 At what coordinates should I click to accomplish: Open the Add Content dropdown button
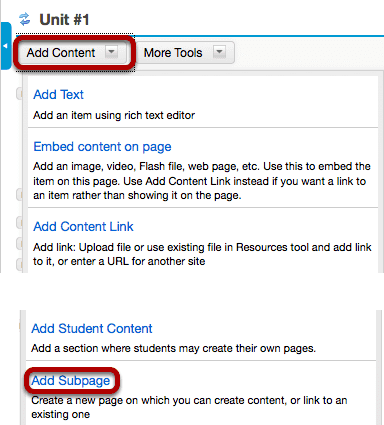pyautogui.click(x=73, y=52)
